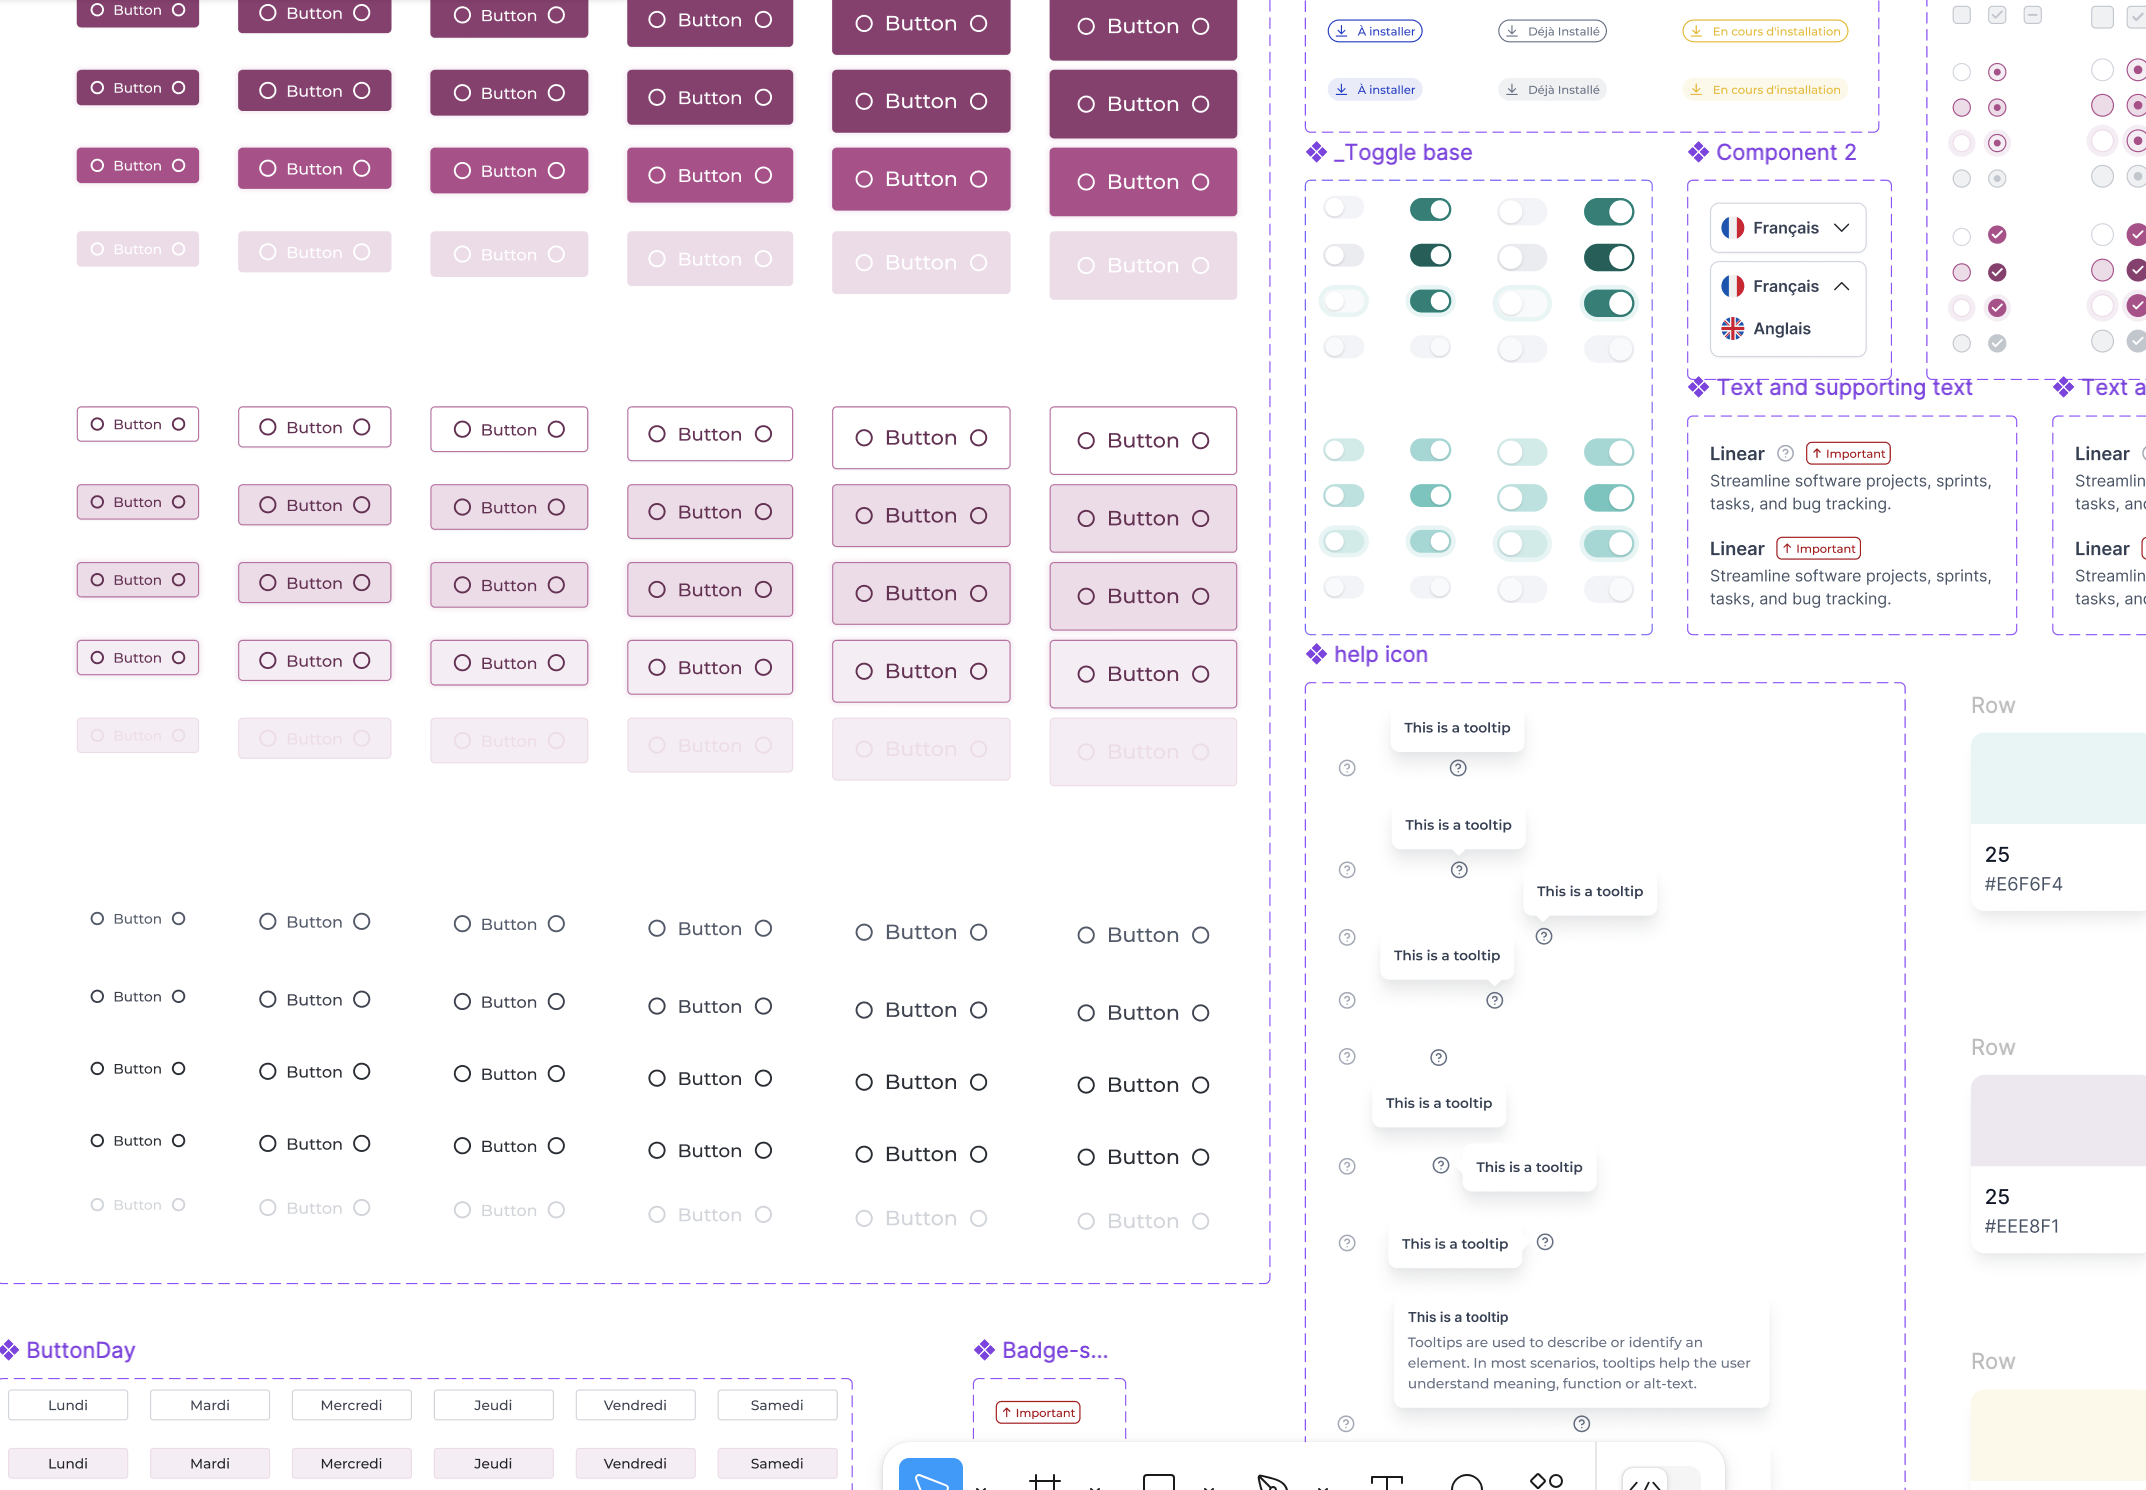The image size is (2146, 1490).
Task: Click help icon beside first Linear heading
Action: pos(1785,453)
